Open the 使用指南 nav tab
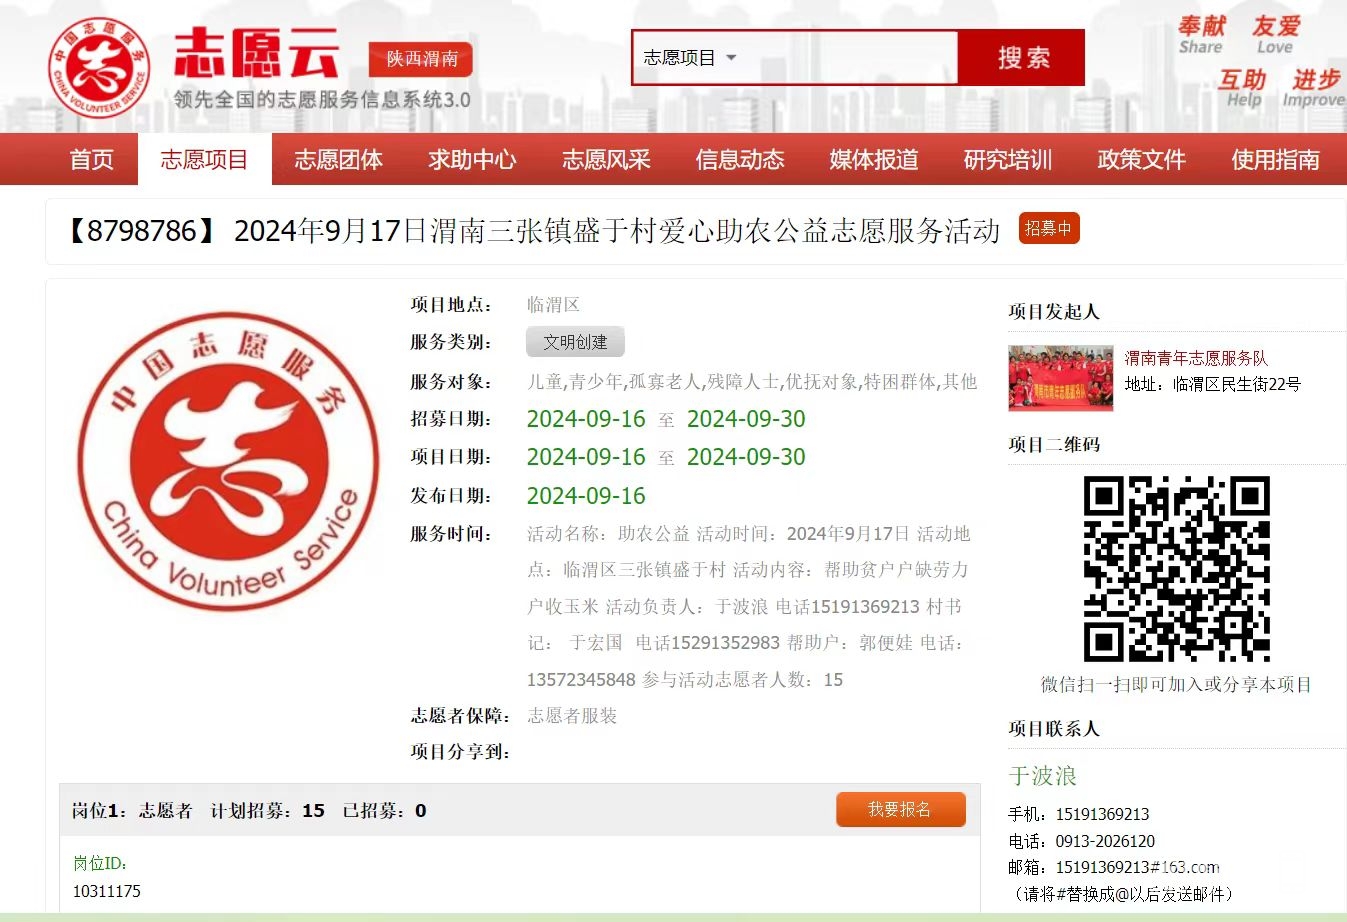The height and width of the screenshot is (922, 1347). click(1276, 160)
